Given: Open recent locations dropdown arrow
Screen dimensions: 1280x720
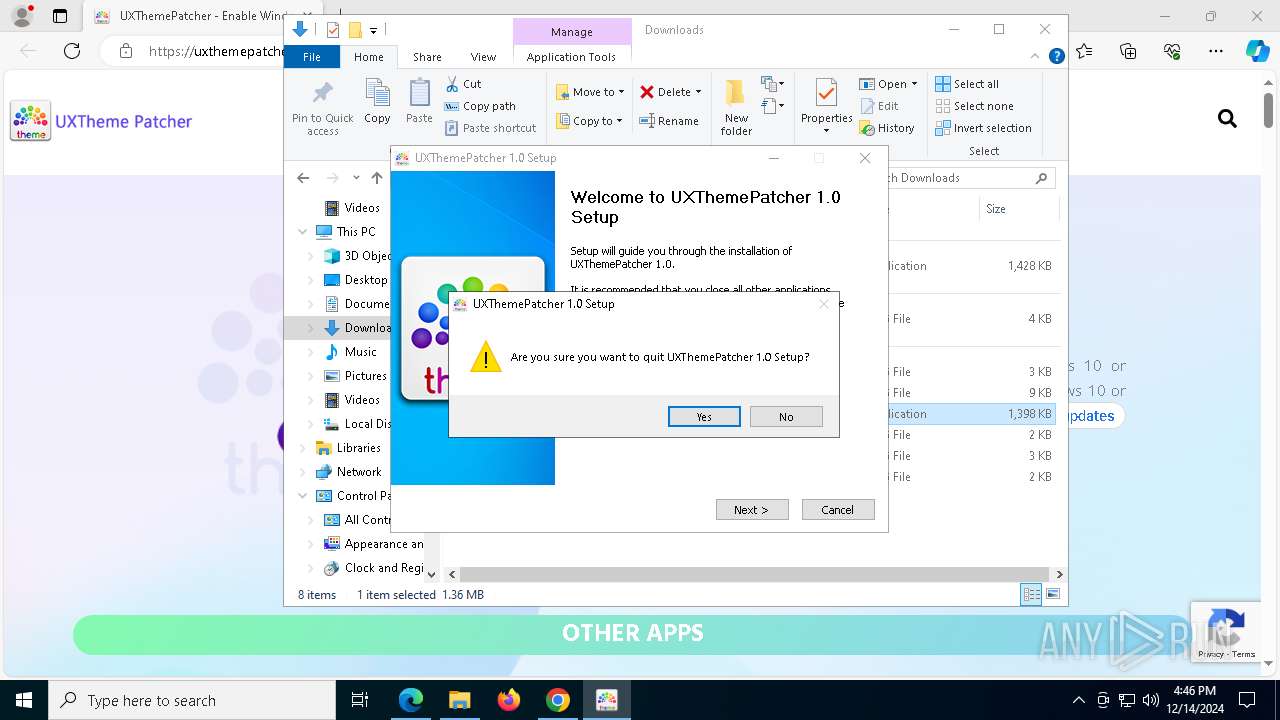Looking at the screenshot, I should 356,178.
